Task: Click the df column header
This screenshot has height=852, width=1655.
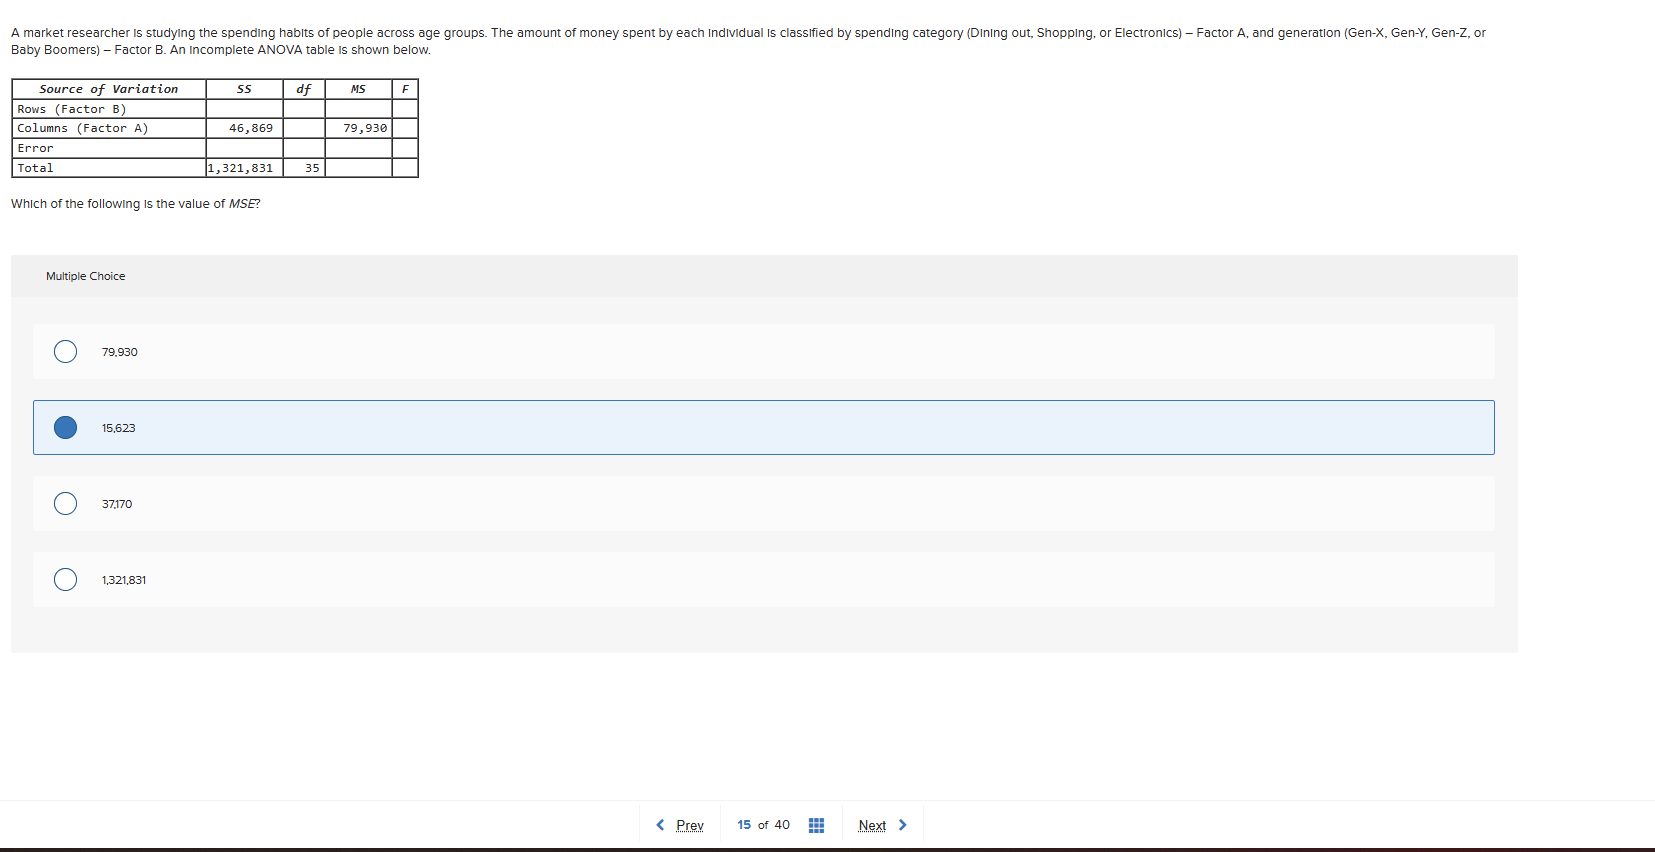Action: coord(304,89)
